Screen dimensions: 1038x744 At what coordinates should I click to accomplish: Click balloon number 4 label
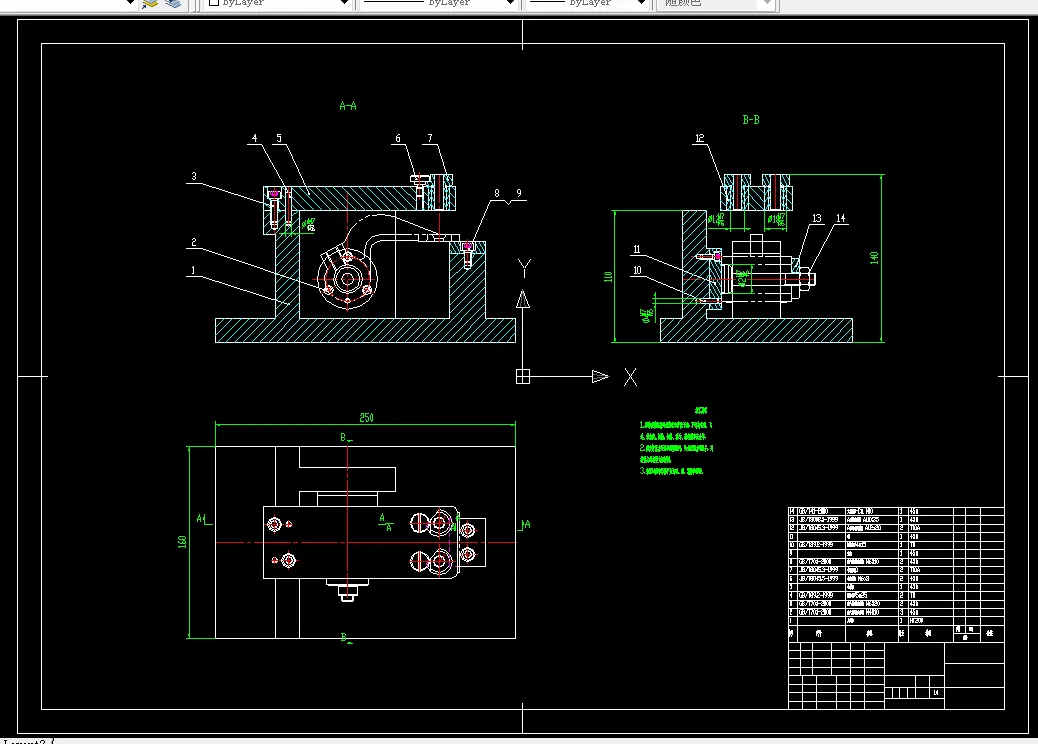254,138
